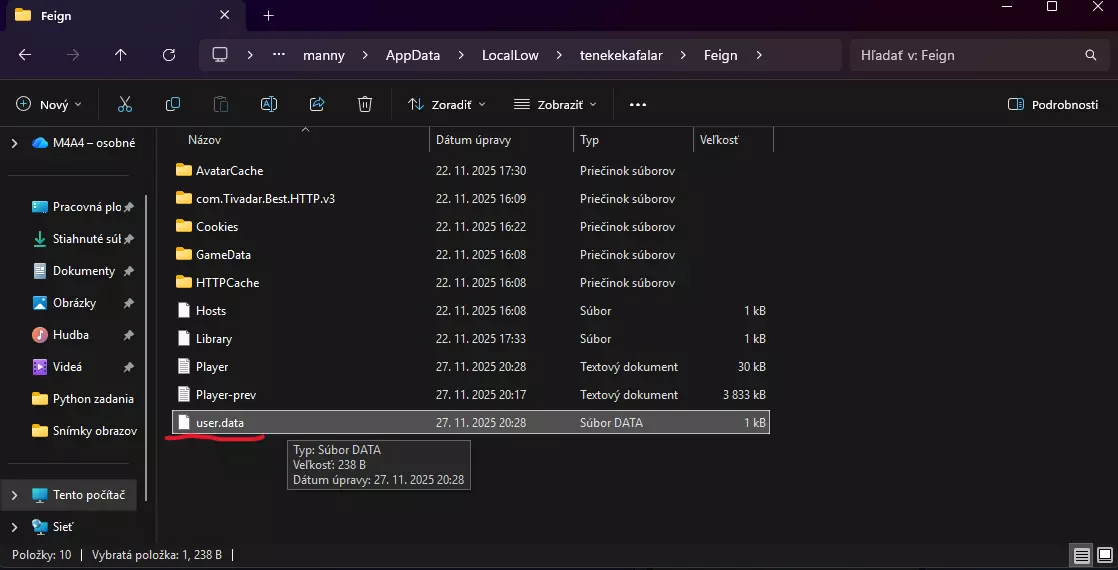
Task: Select the HTTPCache folder row
Action: point(471,283)
